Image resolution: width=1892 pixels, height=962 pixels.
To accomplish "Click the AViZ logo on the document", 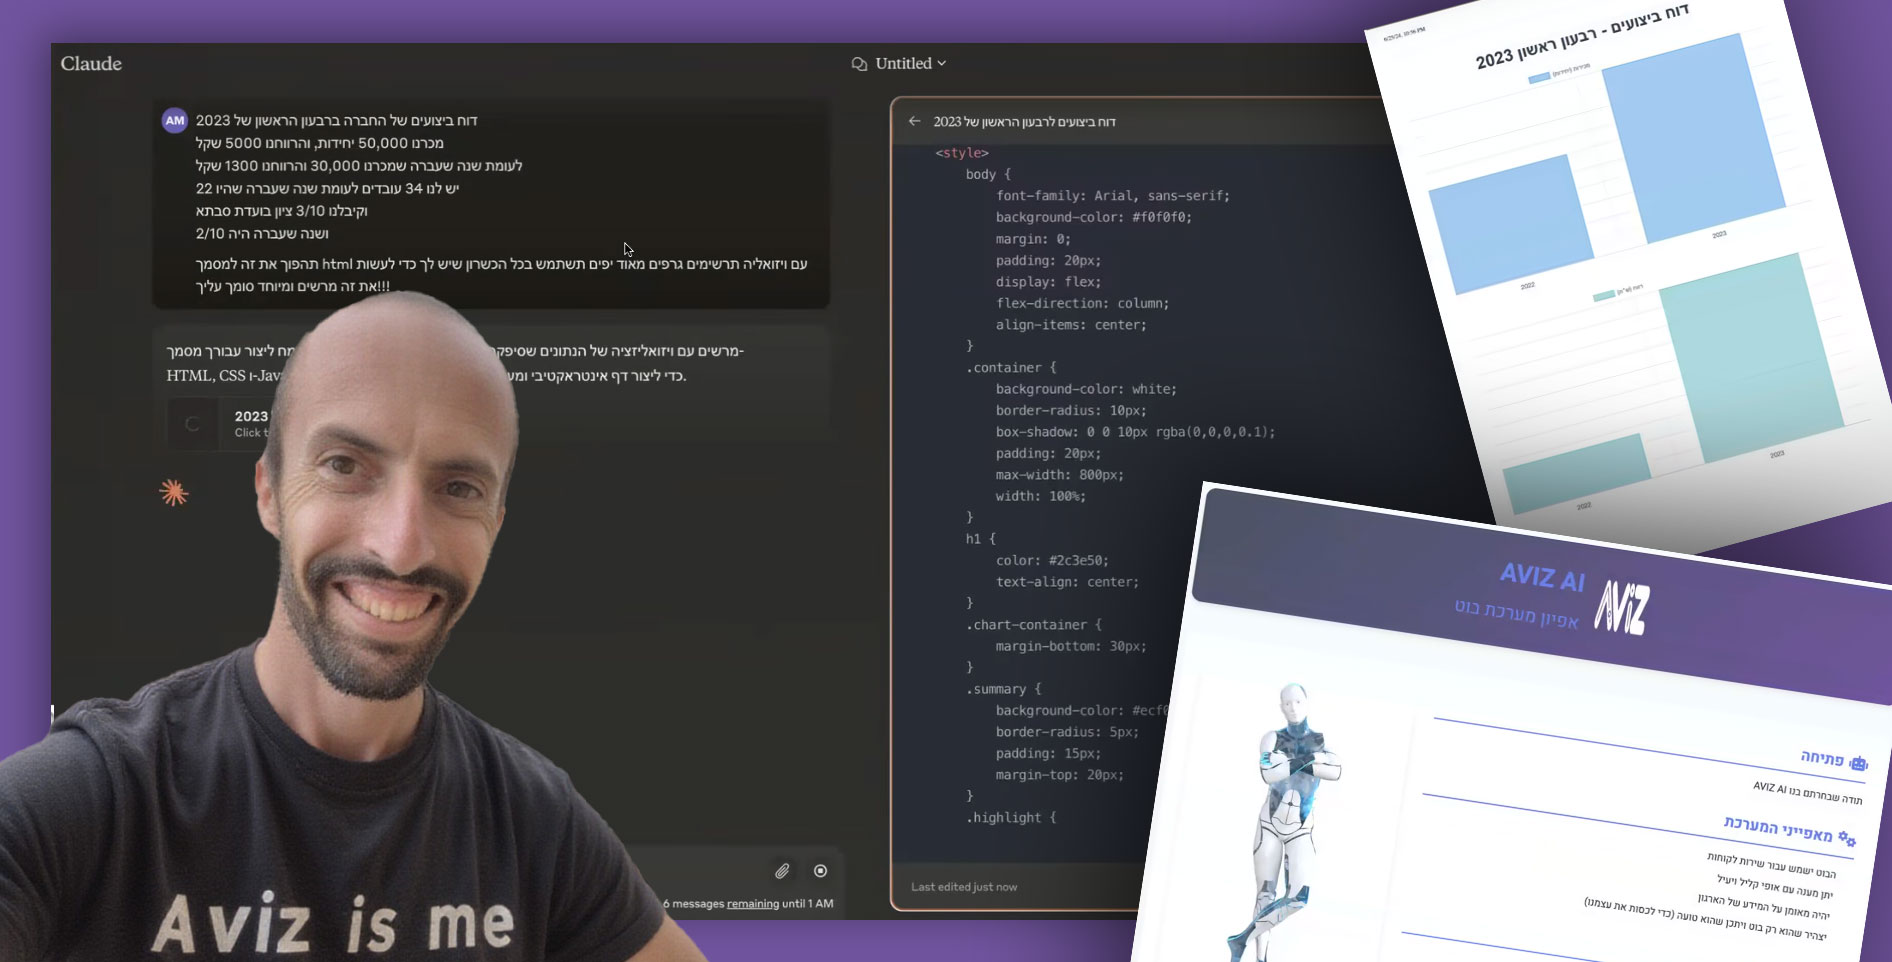I will point(1621,607).
